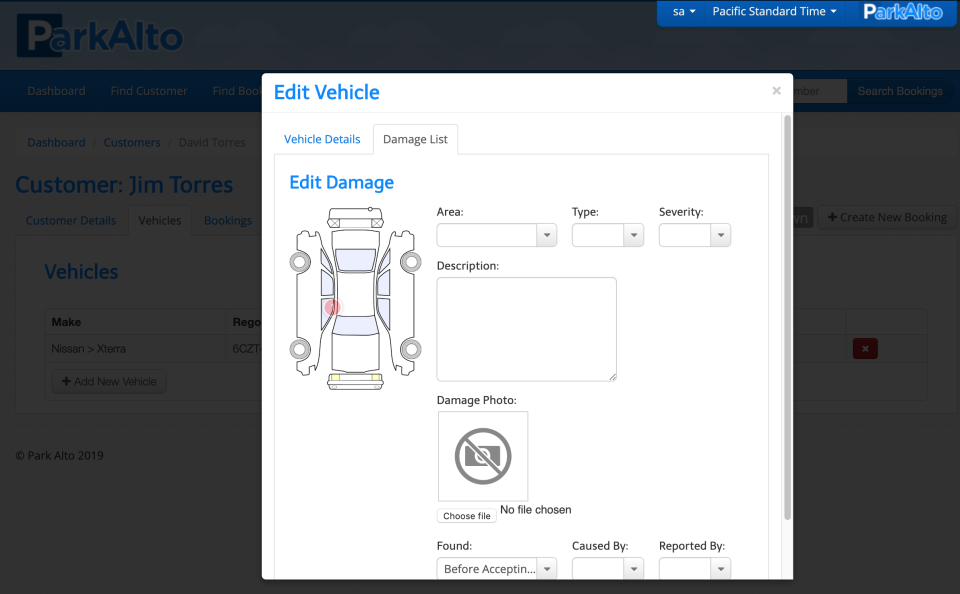Delete the Nissan Xterra with red X button

(x=865, y=348)
